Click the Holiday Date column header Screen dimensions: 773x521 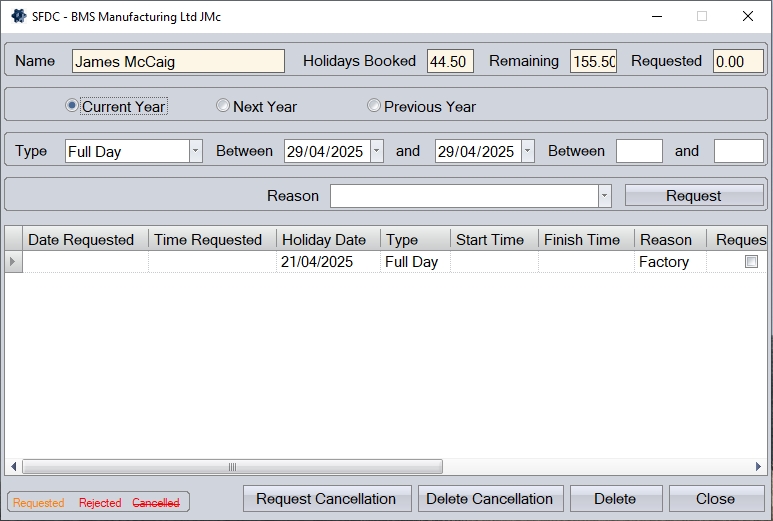(329, 240)
